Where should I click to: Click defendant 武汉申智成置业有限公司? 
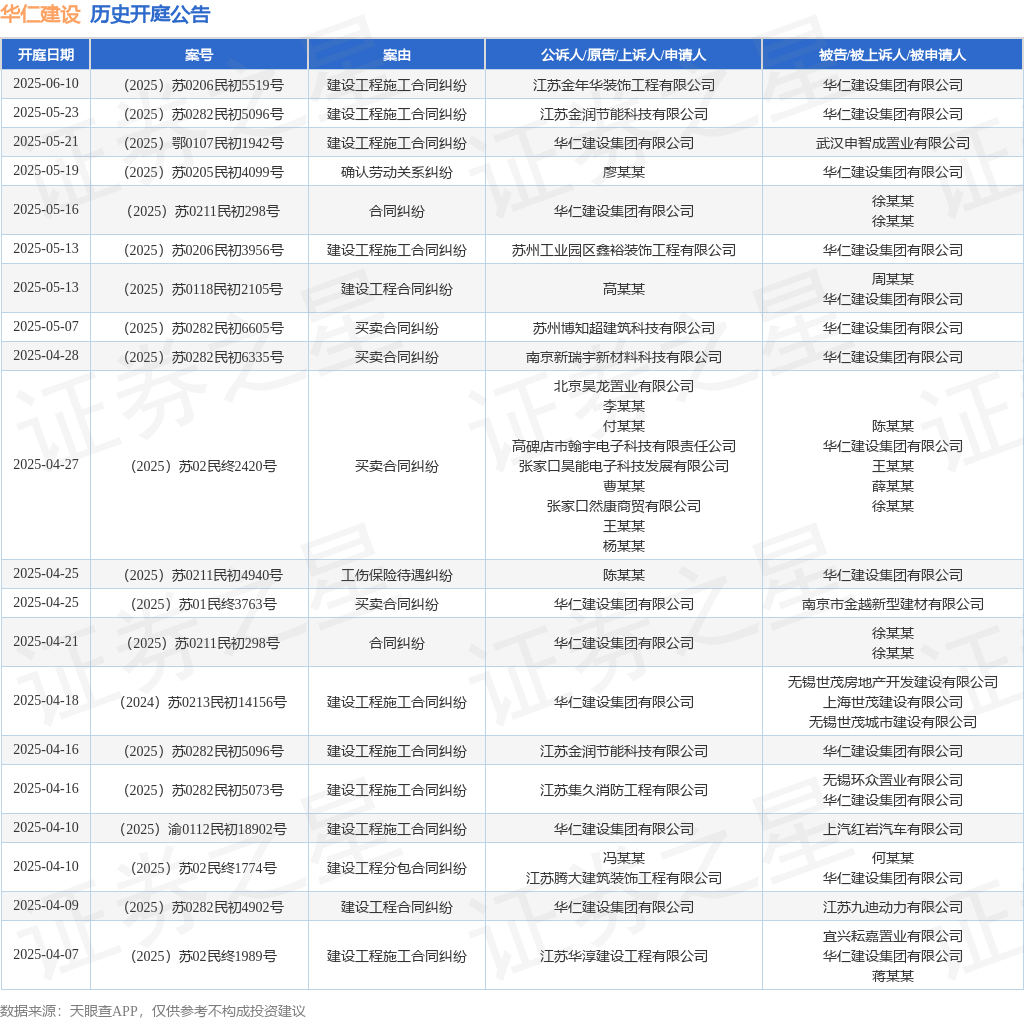coord(892,143)
